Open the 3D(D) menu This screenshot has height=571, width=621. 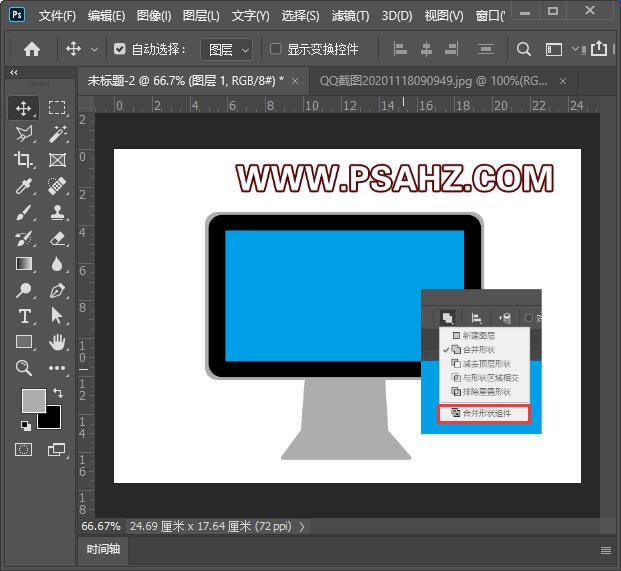[x=397, y=16]
